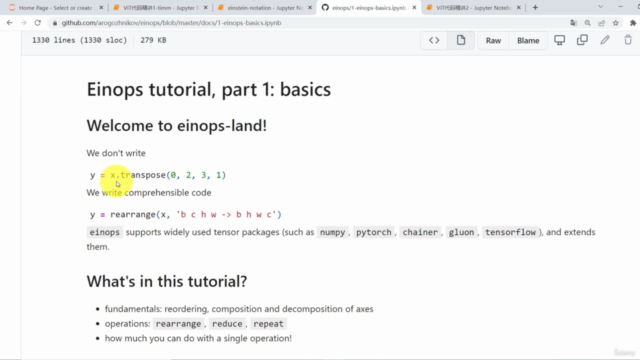Image resolution: width=640 pixels, height=360 pixels.
Task: Open the tab search dropdown chevron
Action: click(x=600, y=7)
